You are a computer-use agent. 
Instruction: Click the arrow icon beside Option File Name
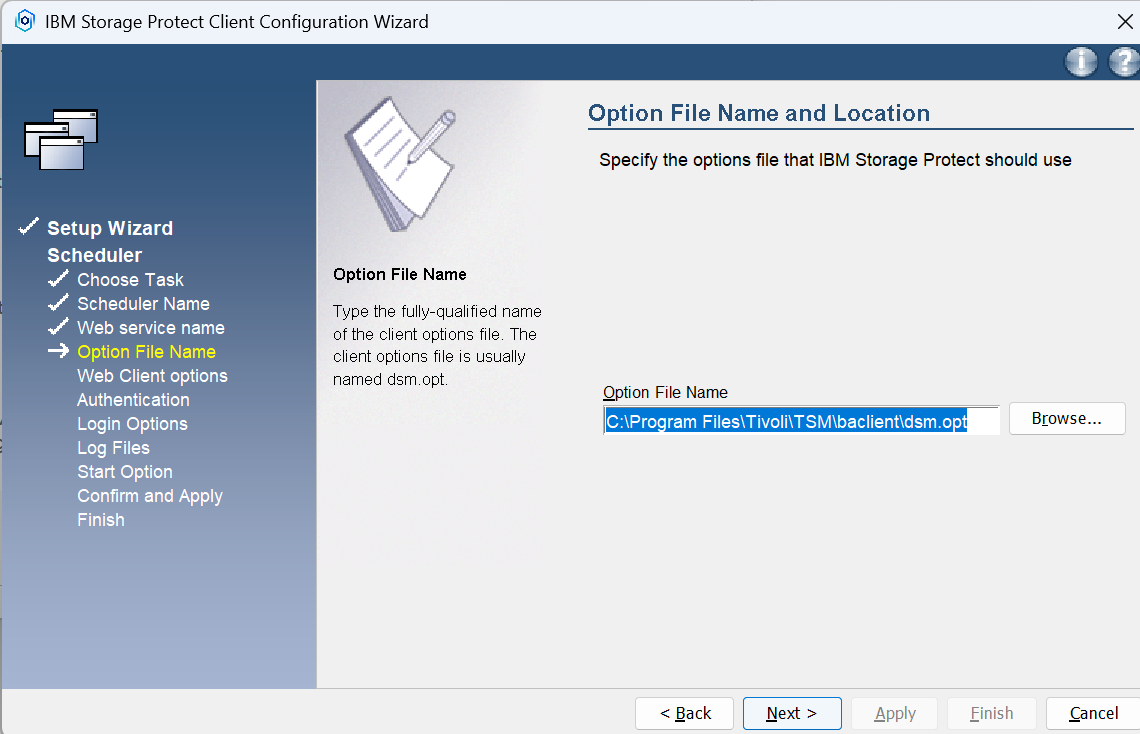click(58, 351)
